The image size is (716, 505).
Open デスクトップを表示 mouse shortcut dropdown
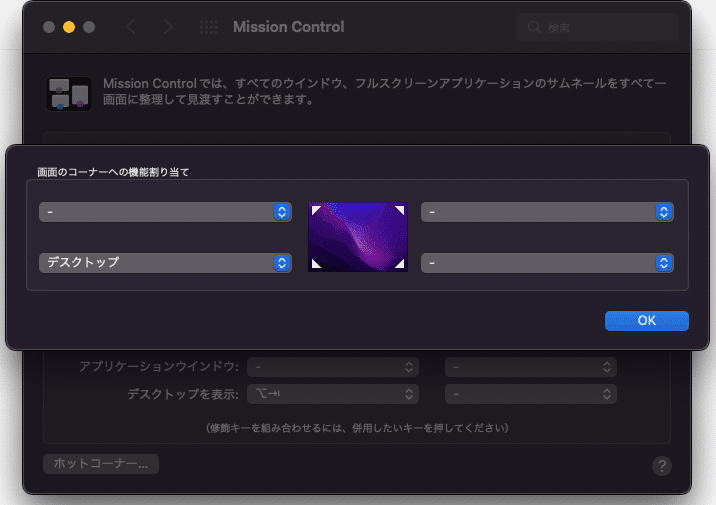tap(531, 394)
